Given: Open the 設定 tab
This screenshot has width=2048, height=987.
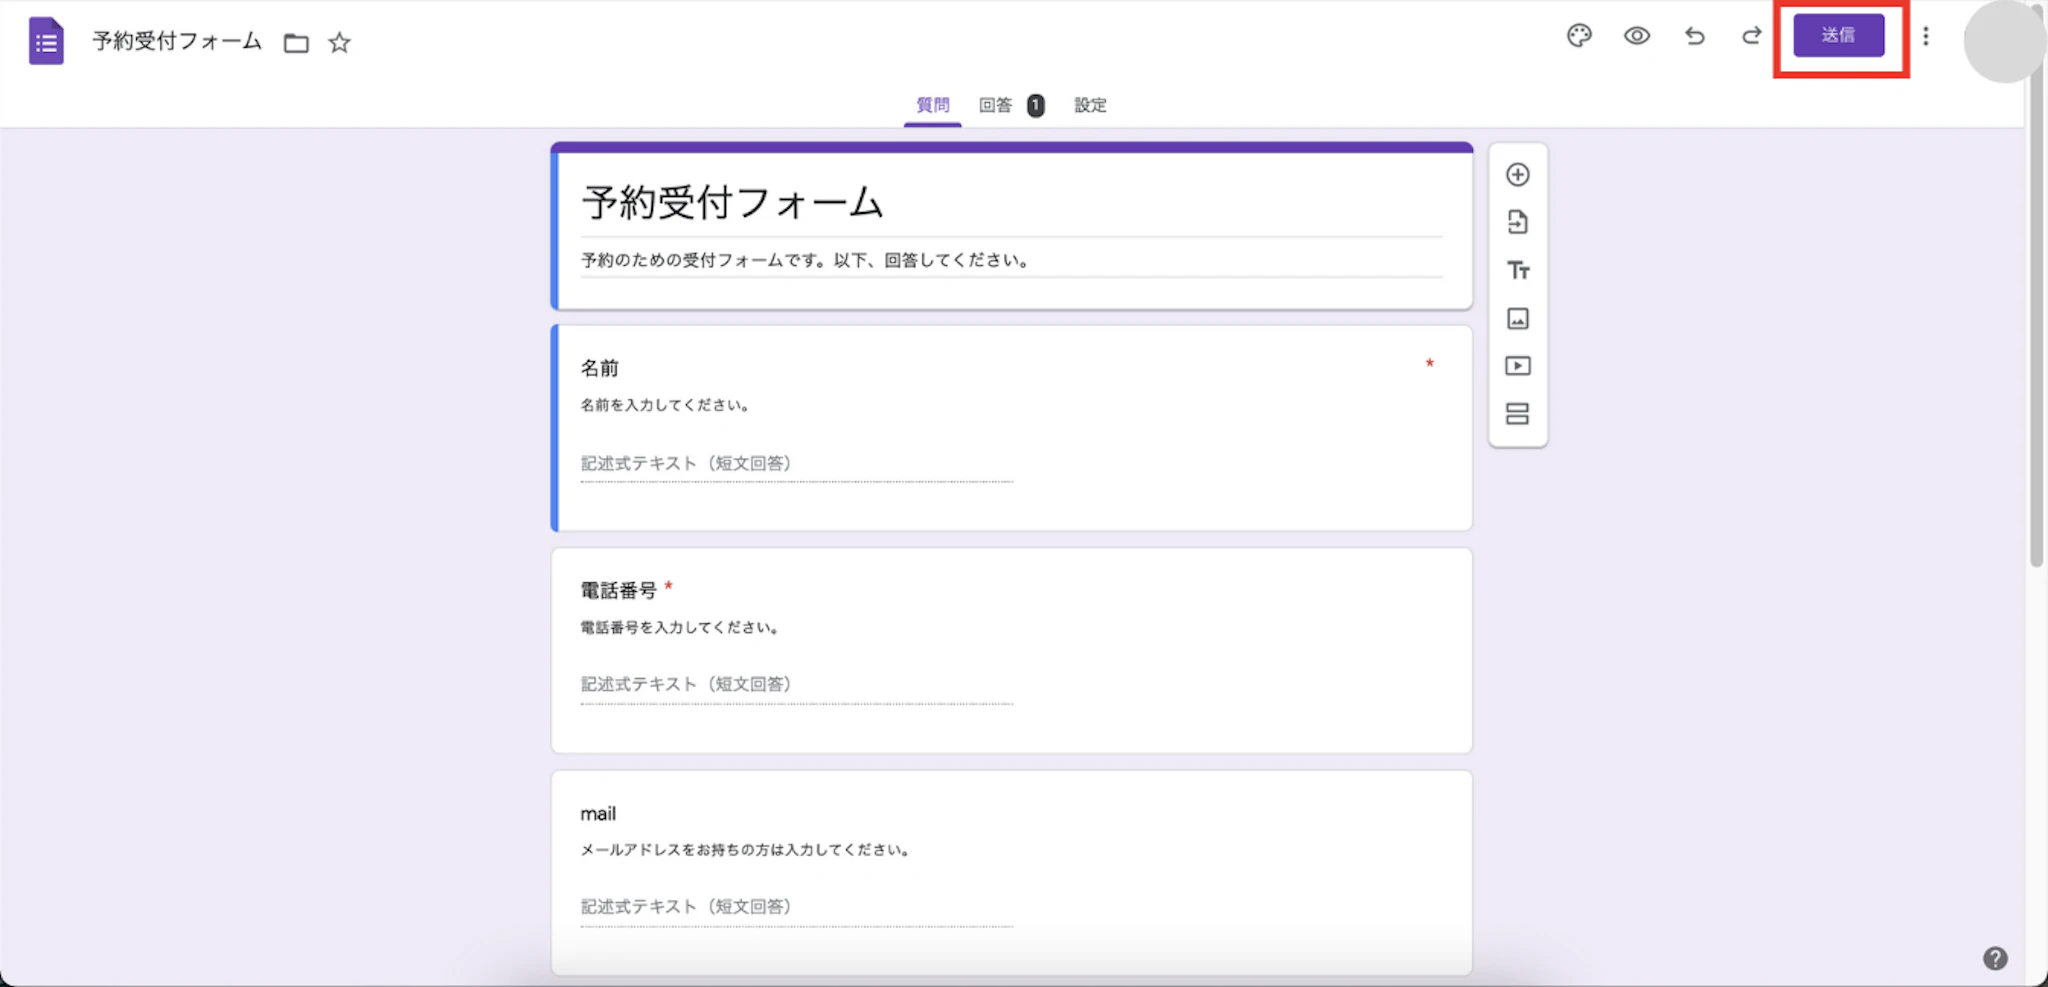Looking at the screenshot, I should point(1090,105).
